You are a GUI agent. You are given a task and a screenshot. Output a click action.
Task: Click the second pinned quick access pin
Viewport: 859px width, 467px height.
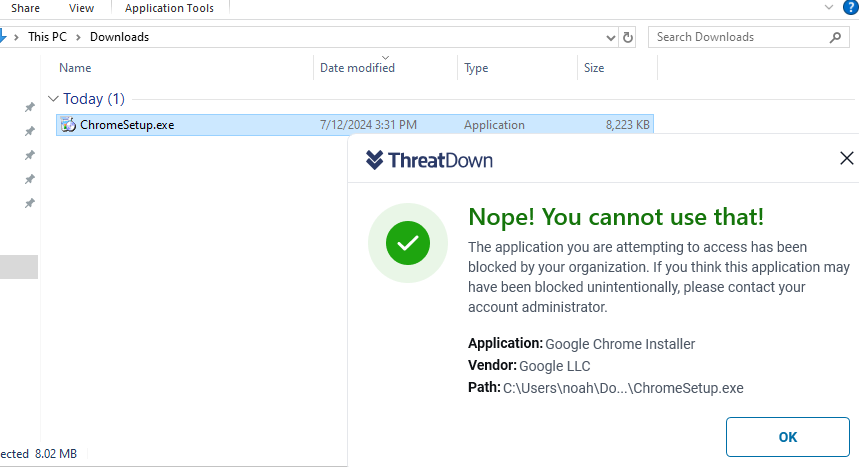tap(30, 131)
